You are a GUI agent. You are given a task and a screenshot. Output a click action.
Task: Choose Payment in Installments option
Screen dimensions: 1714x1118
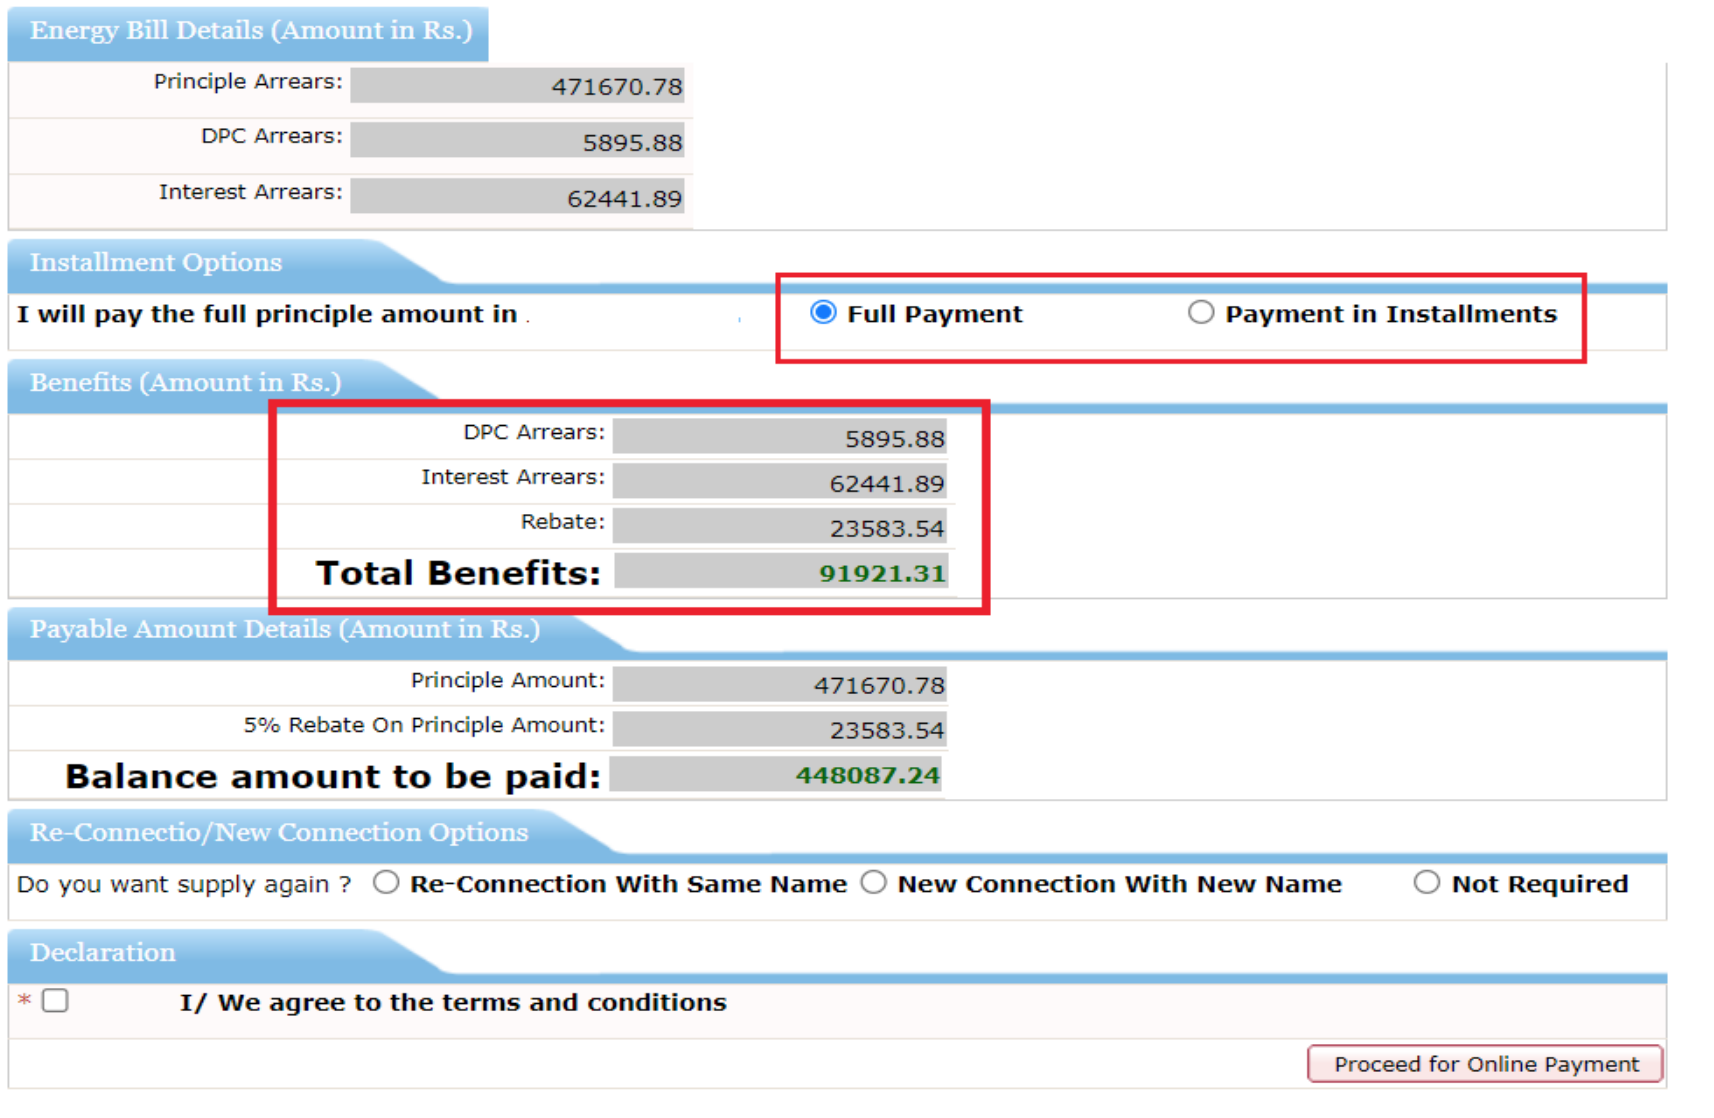click(1200, 313)
